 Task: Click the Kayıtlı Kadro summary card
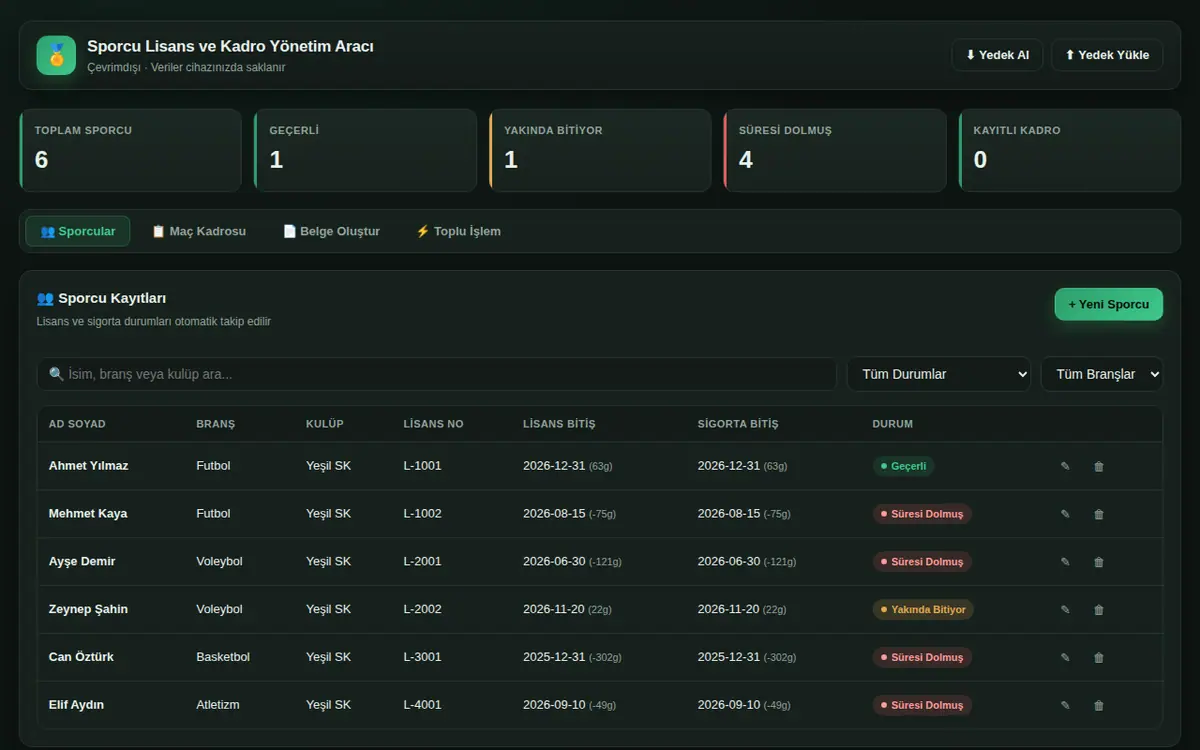coord(1070,150)
